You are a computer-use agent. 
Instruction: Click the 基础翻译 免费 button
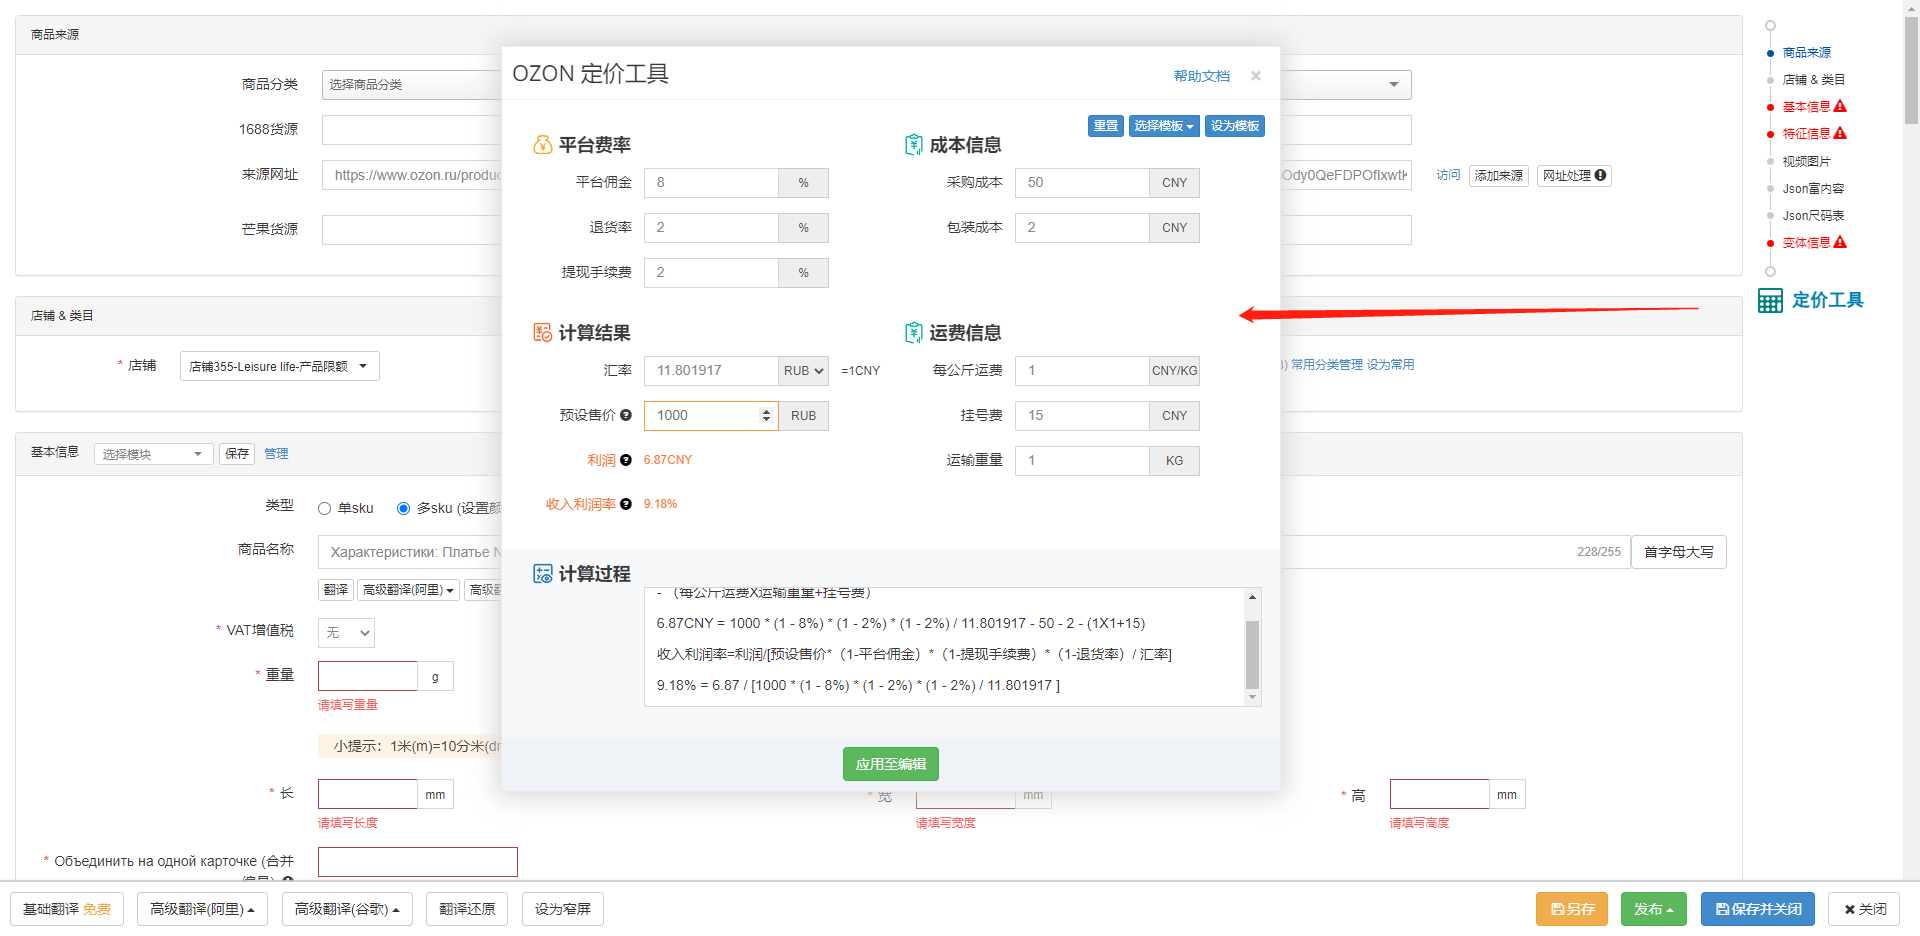tap(67, 909)
